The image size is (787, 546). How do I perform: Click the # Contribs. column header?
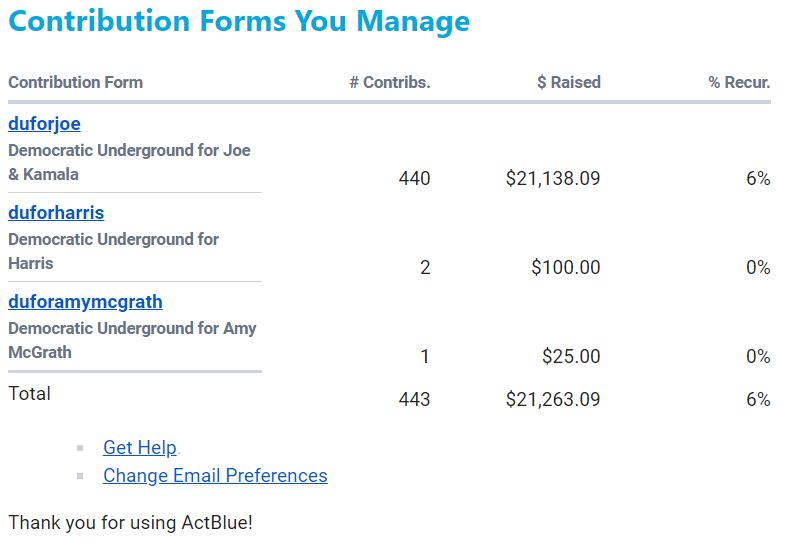click(x=390, y=82)
